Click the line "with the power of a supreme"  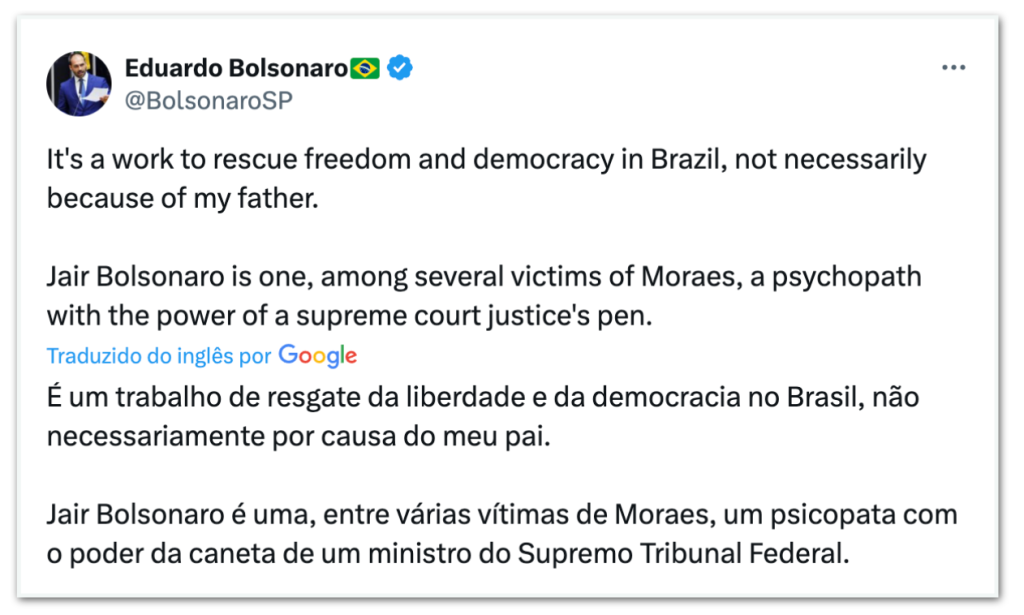(x=349, y=315)
